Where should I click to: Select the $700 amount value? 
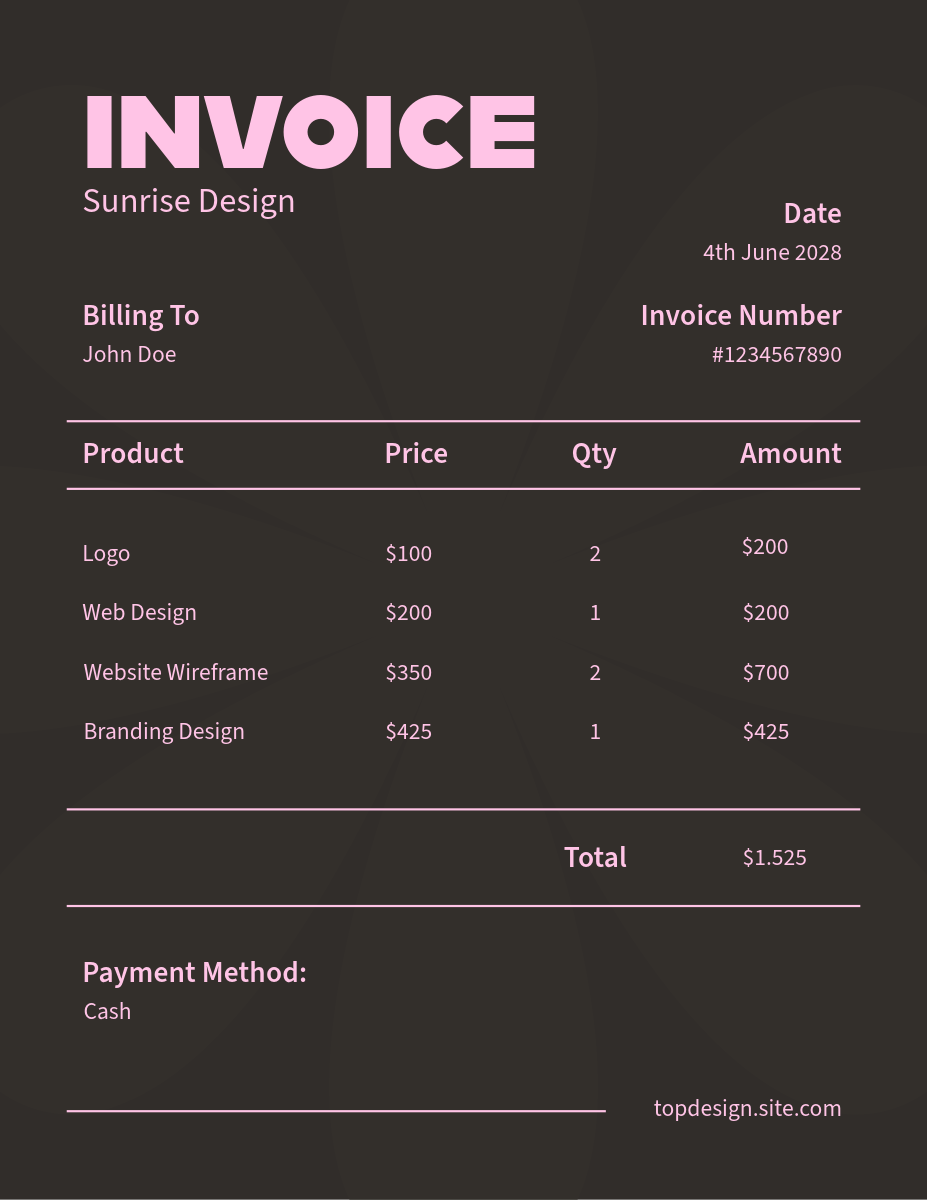765,672
